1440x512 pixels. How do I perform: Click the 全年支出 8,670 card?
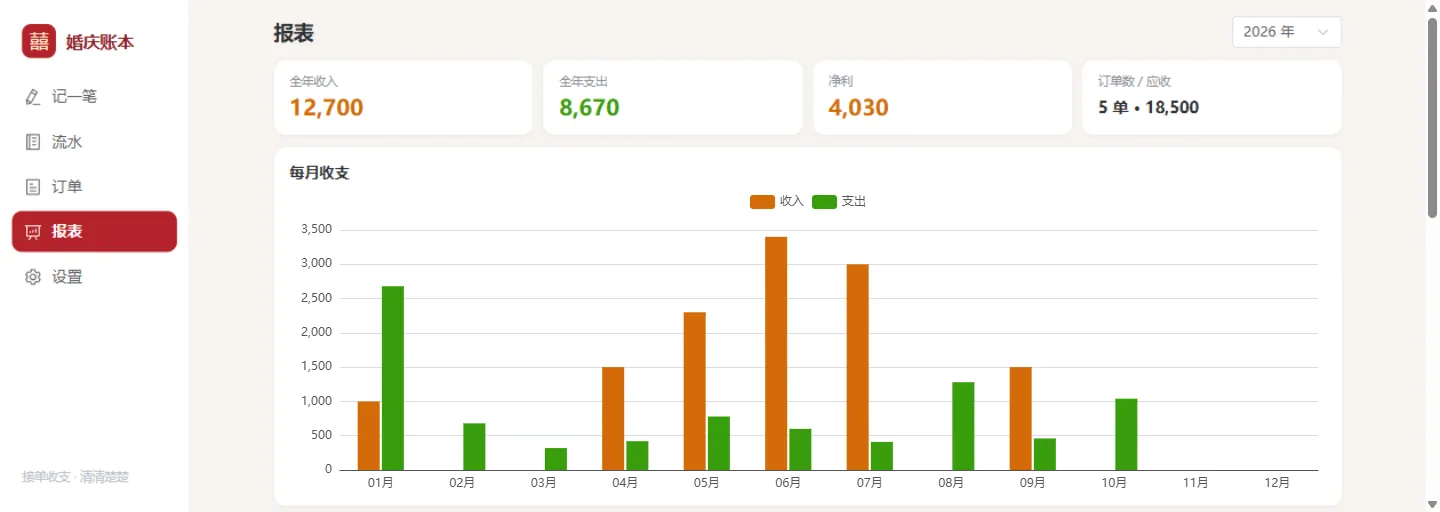coord(672,97)
